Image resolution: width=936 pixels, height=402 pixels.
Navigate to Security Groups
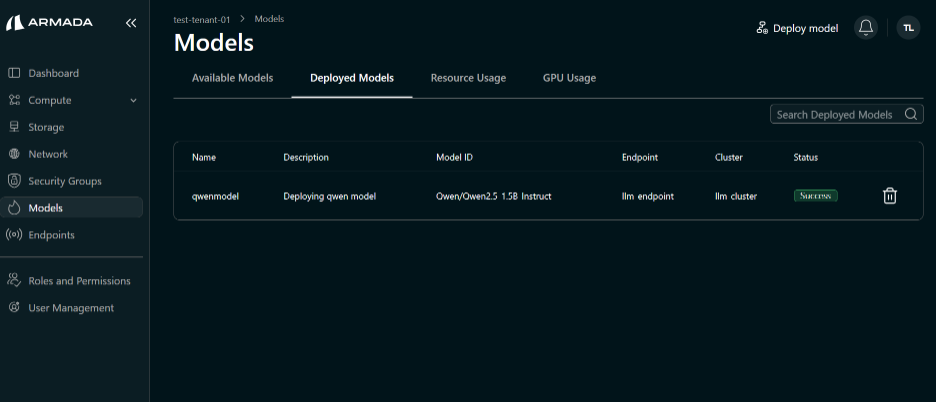tap(65, 181)
